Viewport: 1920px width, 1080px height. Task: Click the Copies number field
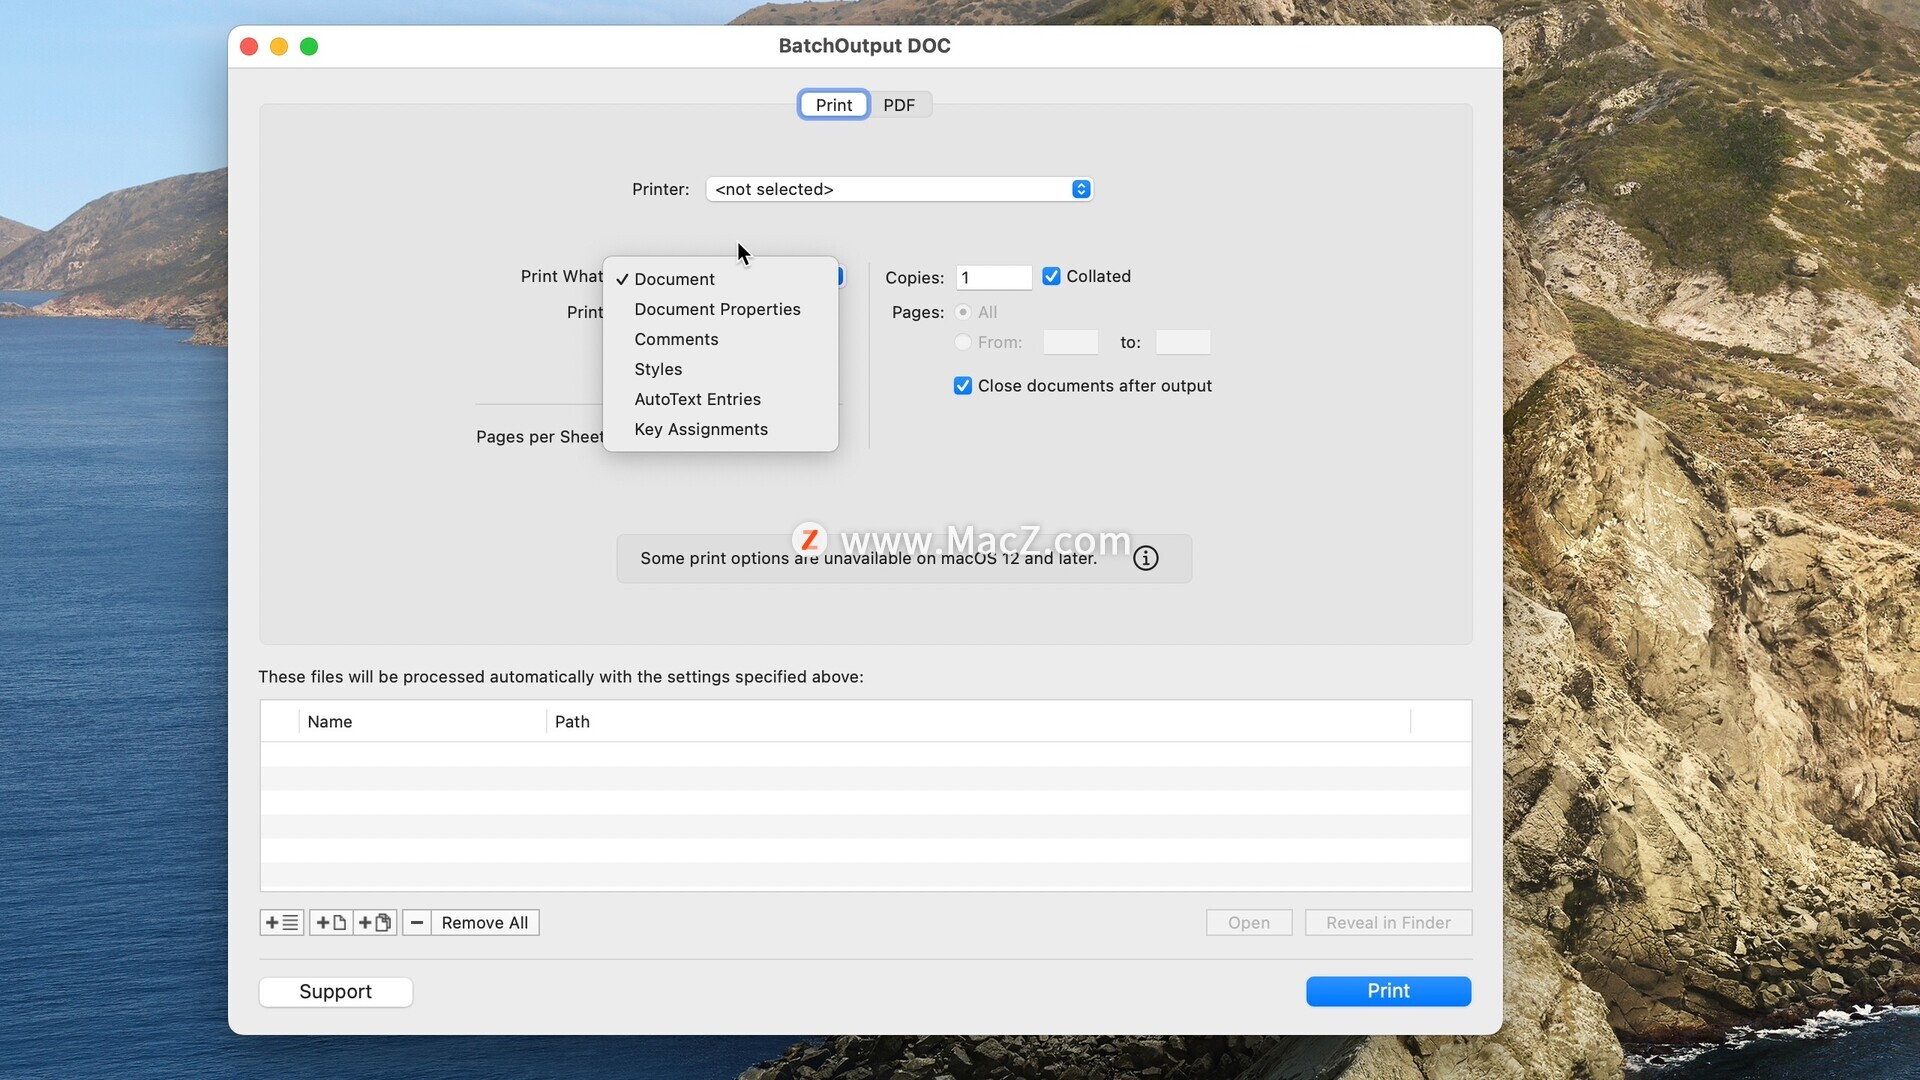click(x=994, y=277)
